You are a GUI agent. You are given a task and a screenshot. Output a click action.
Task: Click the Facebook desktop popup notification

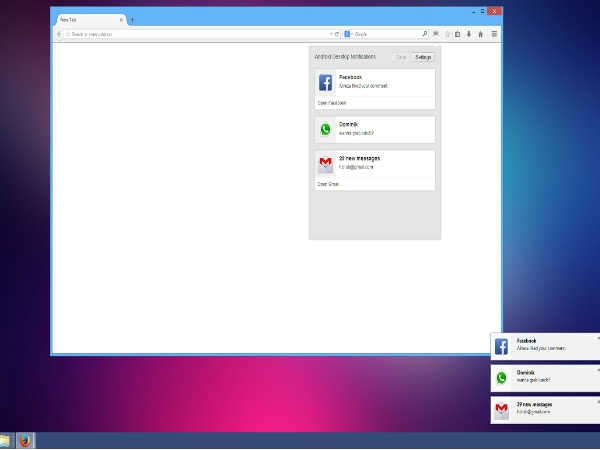(545, 346)
